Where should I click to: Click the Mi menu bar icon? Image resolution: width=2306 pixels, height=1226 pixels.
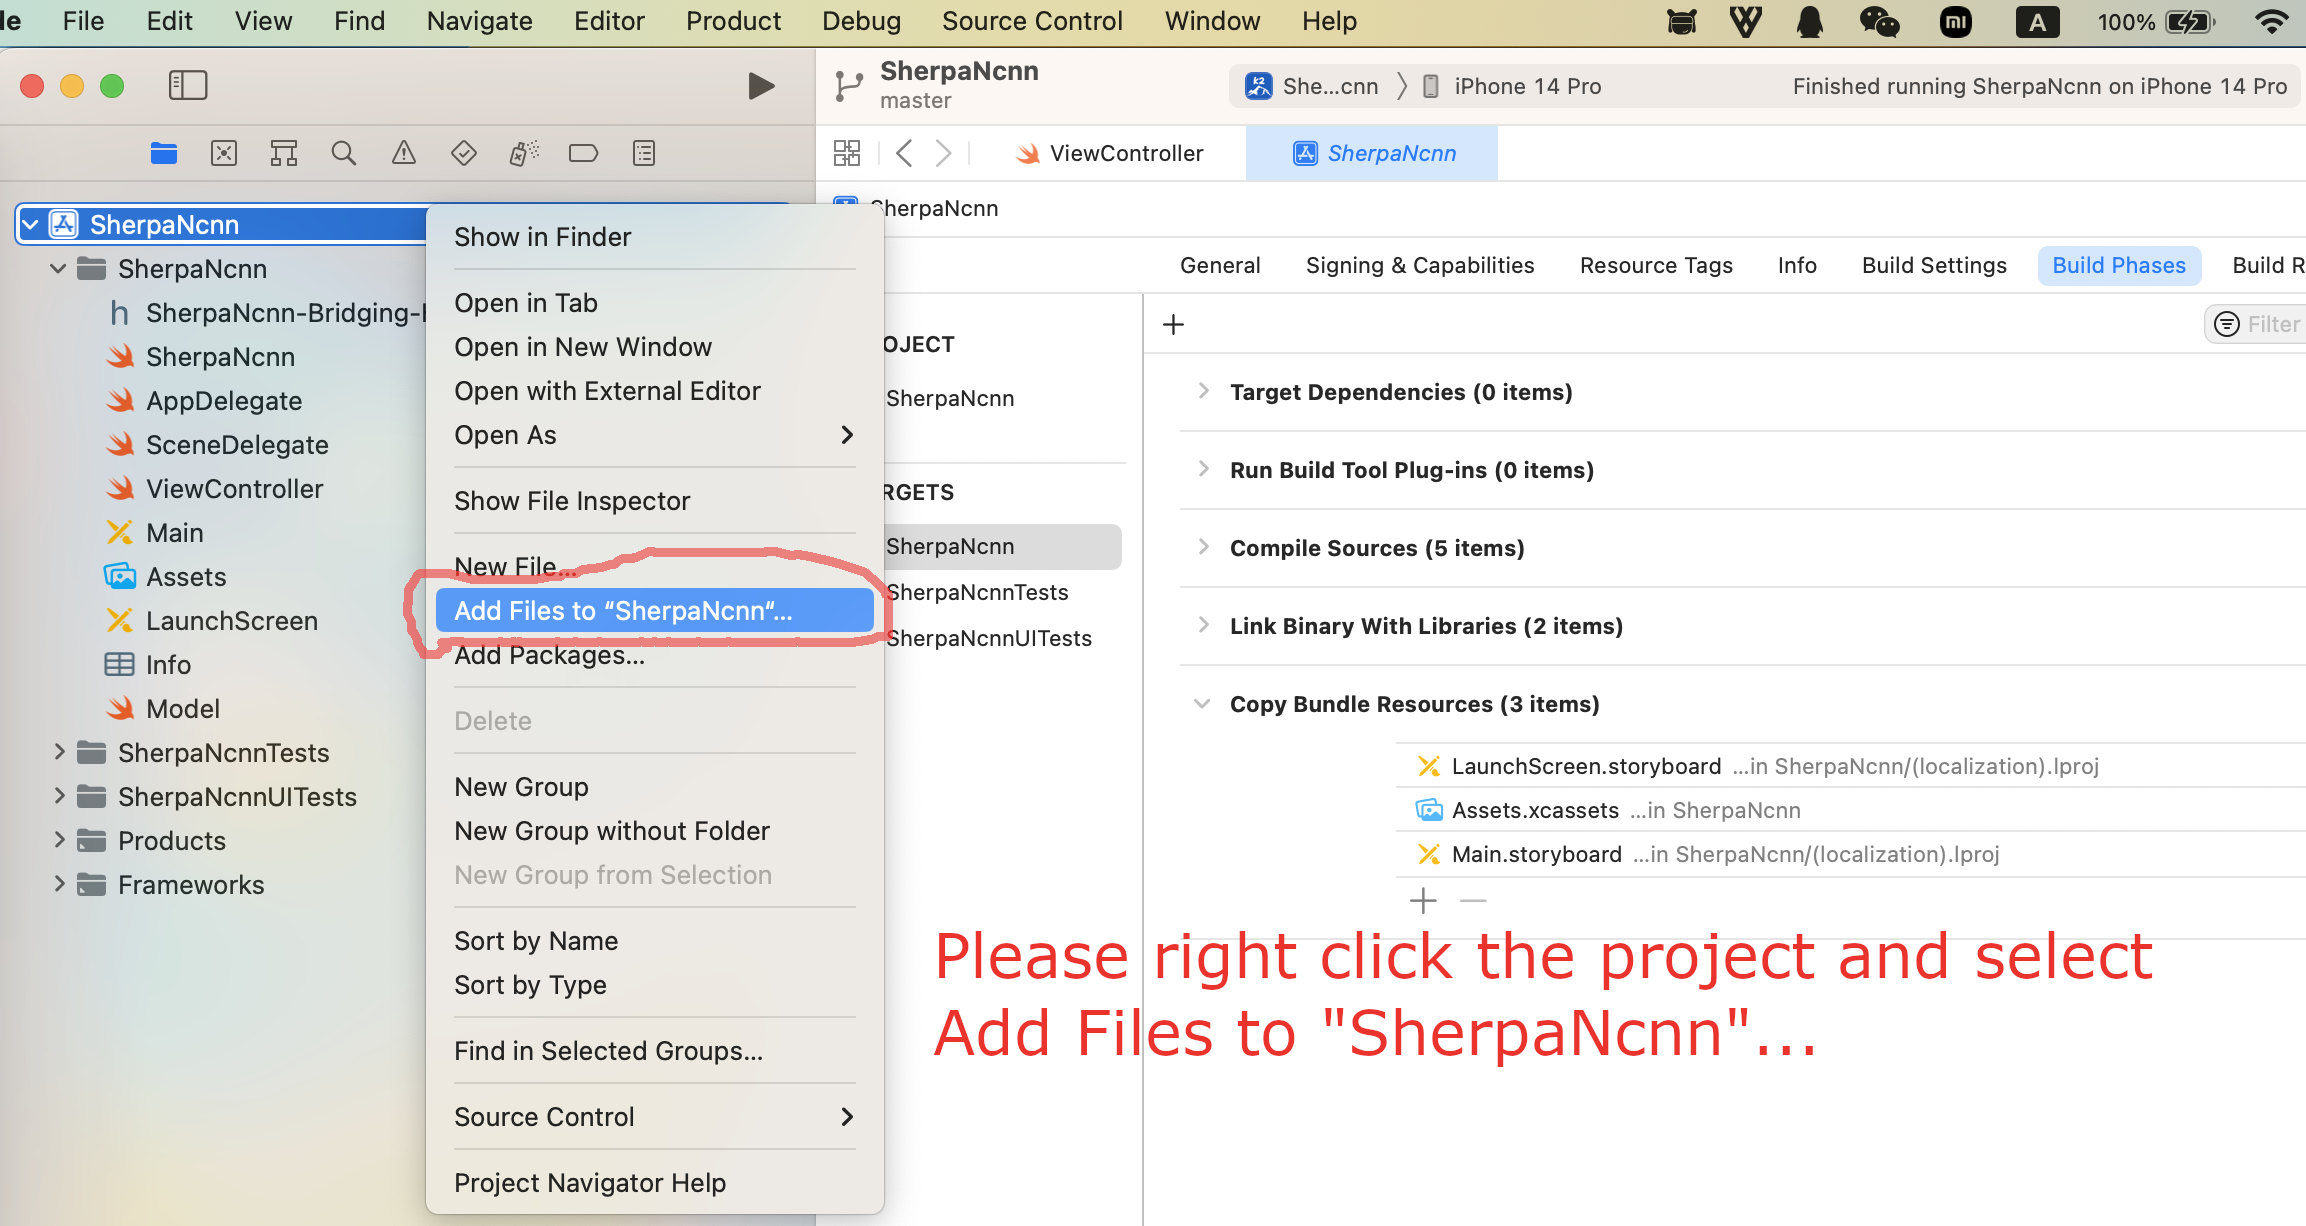pyautogui.click(x=1956, y=21)
